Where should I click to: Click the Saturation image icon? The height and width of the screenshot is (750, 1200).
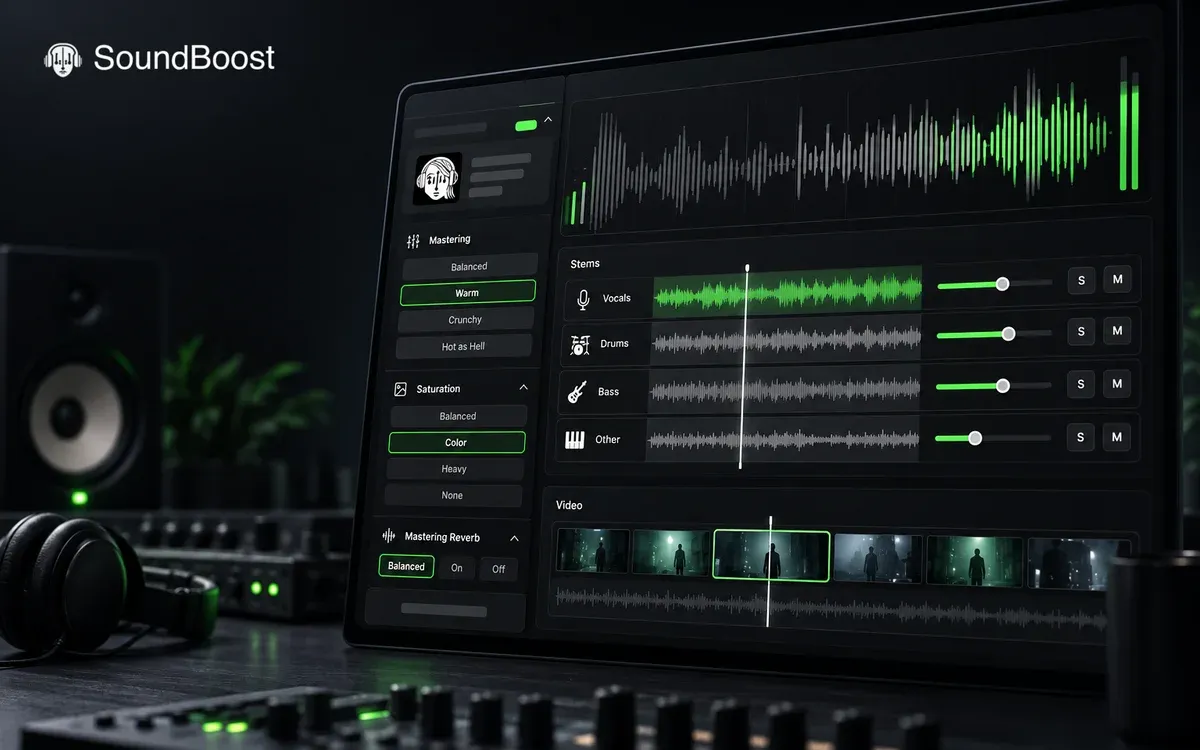click(400, 389)
